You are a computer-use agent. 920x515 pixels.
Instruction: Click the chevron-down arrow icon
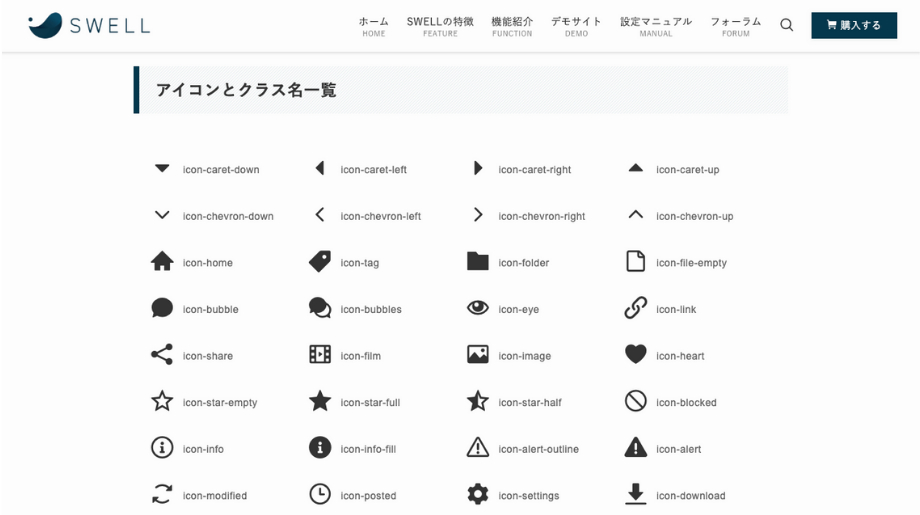(x=162, y=215)
